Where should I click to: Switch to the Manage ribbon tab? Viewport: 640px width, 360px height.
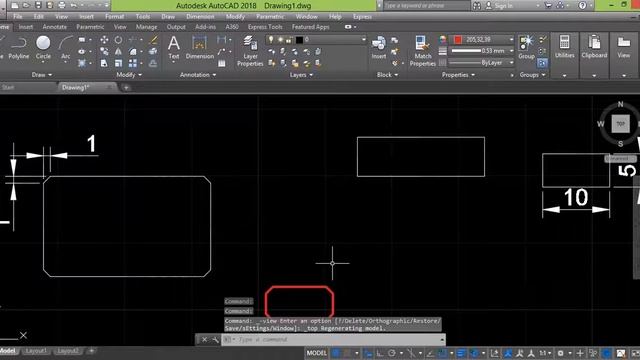146,27
